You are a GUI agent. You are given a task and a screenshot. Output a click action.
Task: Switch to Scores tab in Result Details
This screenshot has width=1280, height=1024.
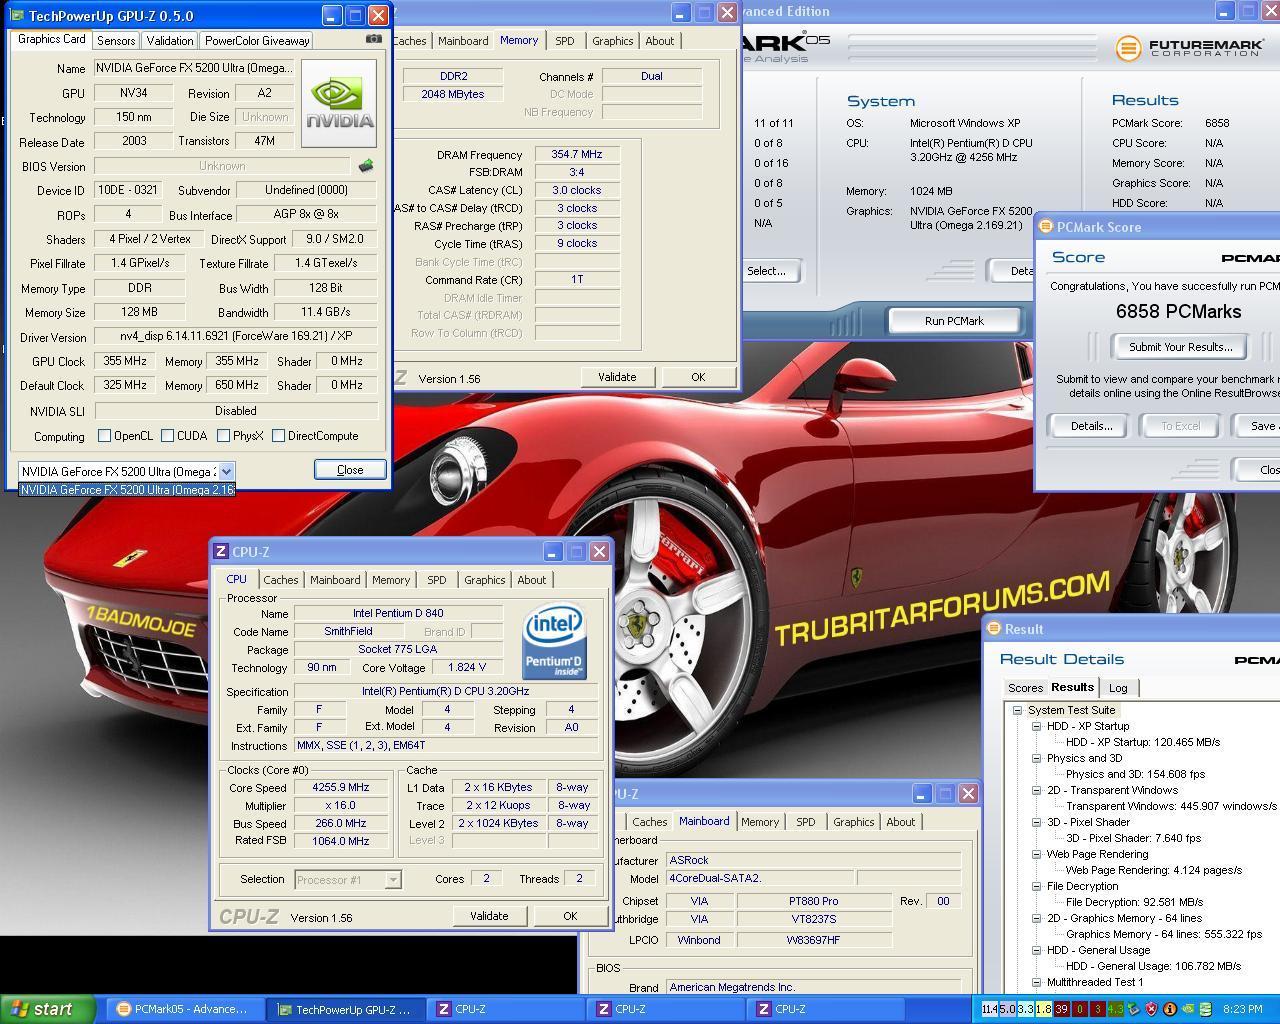pyautogui.click(x=1025, y=688)
